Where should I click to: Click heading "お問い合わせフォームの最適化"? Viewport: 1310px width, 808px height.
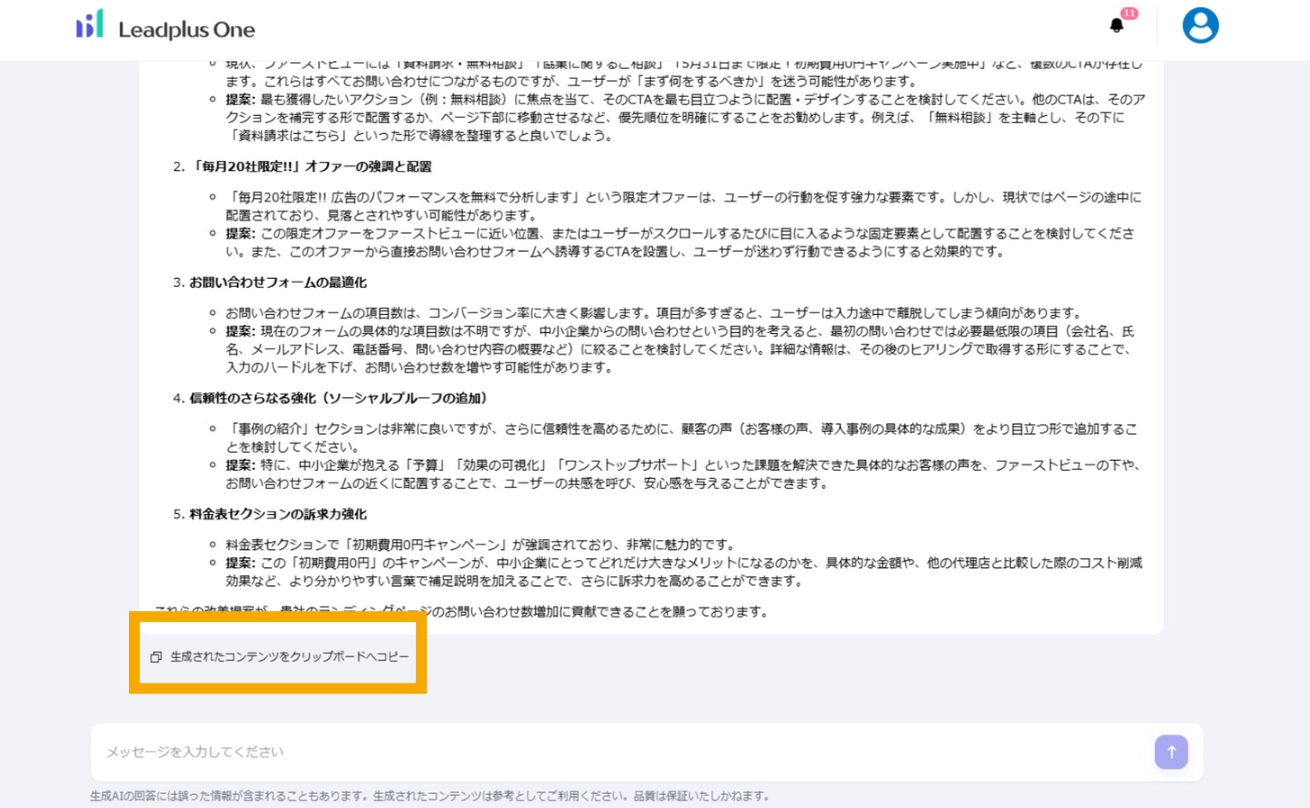[x=278, y=282]
